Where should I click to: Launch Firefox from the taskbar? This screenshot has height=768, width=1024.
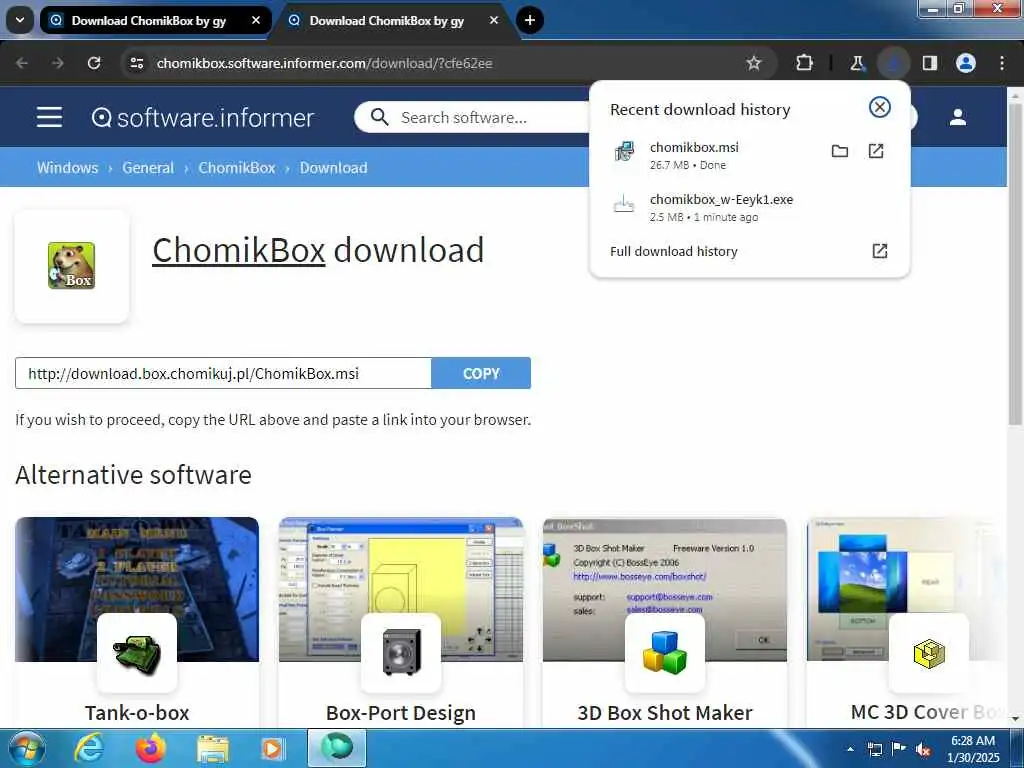(151, 748)
